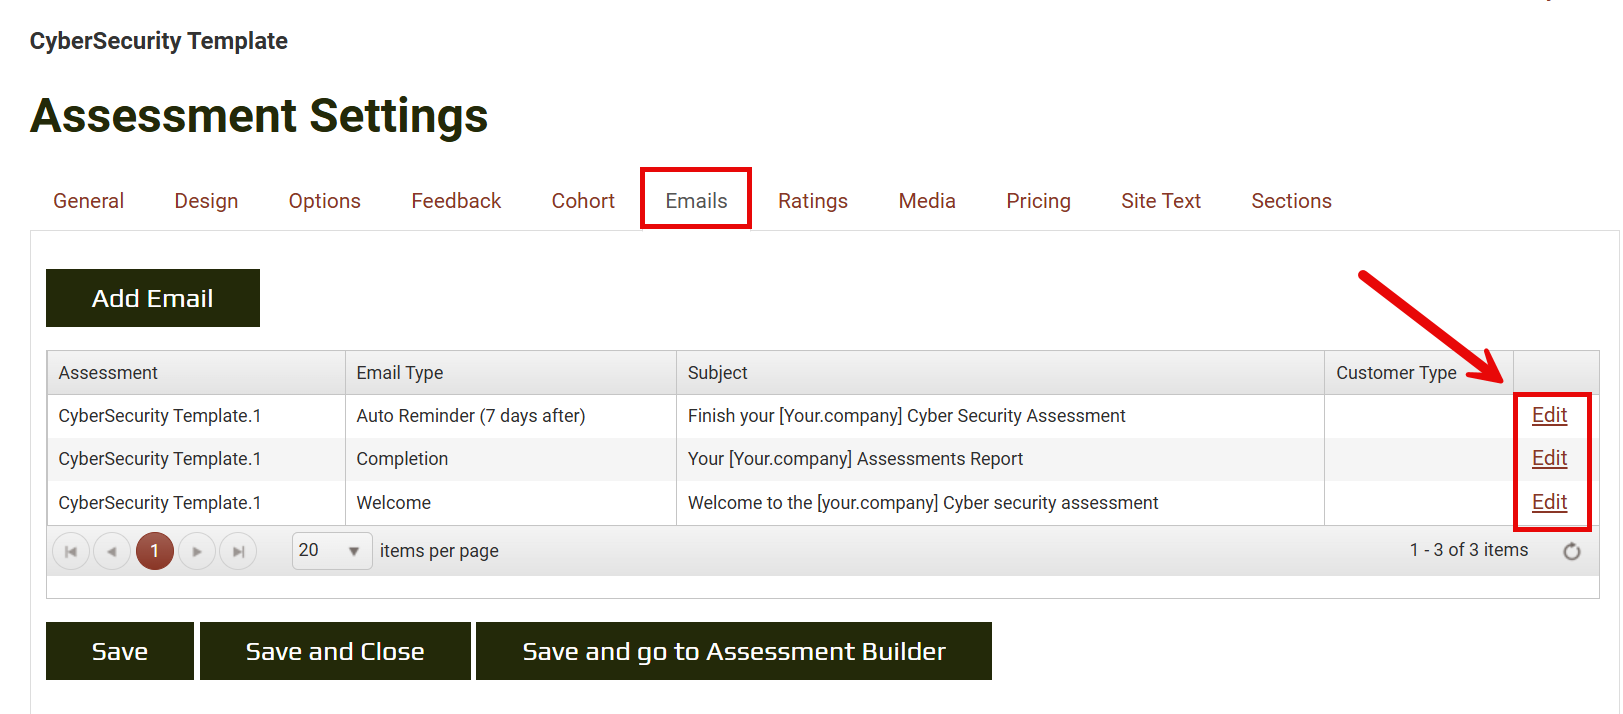Image resolution: width=1623 pixels, height=714 pixels.
Task: Open the Pricing tab
Action: (1038, 201)
